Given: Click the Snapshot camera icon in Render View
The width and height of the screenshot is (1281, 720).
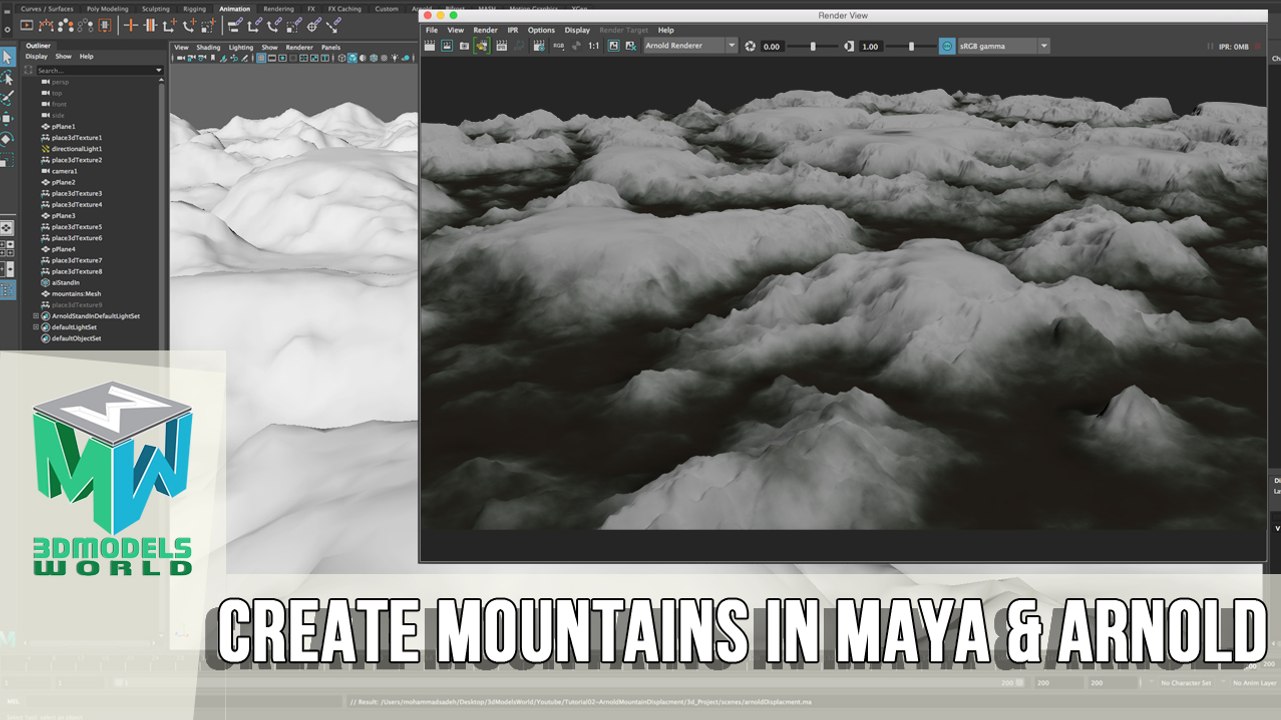Looking at the screenshot, I should [x=464, y=46].
